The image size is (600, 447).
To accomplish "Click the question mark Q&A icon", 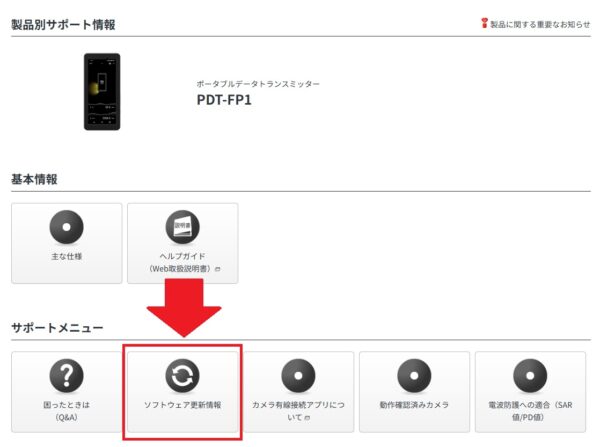I will [x=67, y=375].
